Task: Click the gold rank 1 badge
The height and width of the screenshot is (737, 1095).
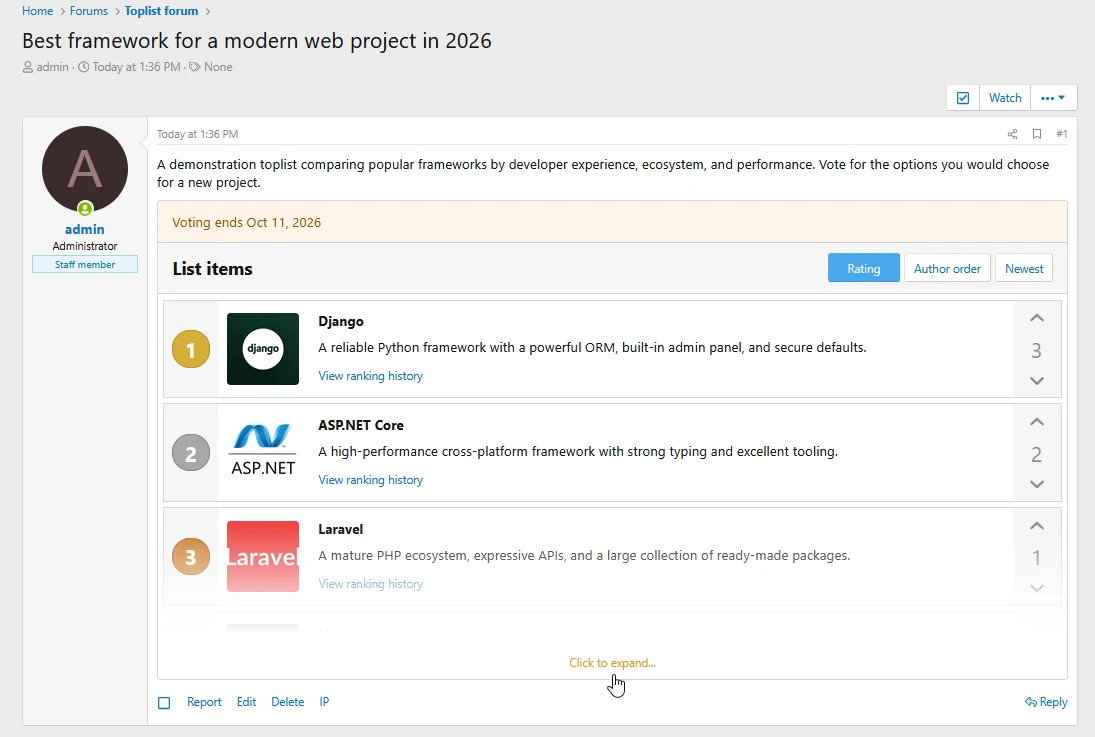Action: 191,349
